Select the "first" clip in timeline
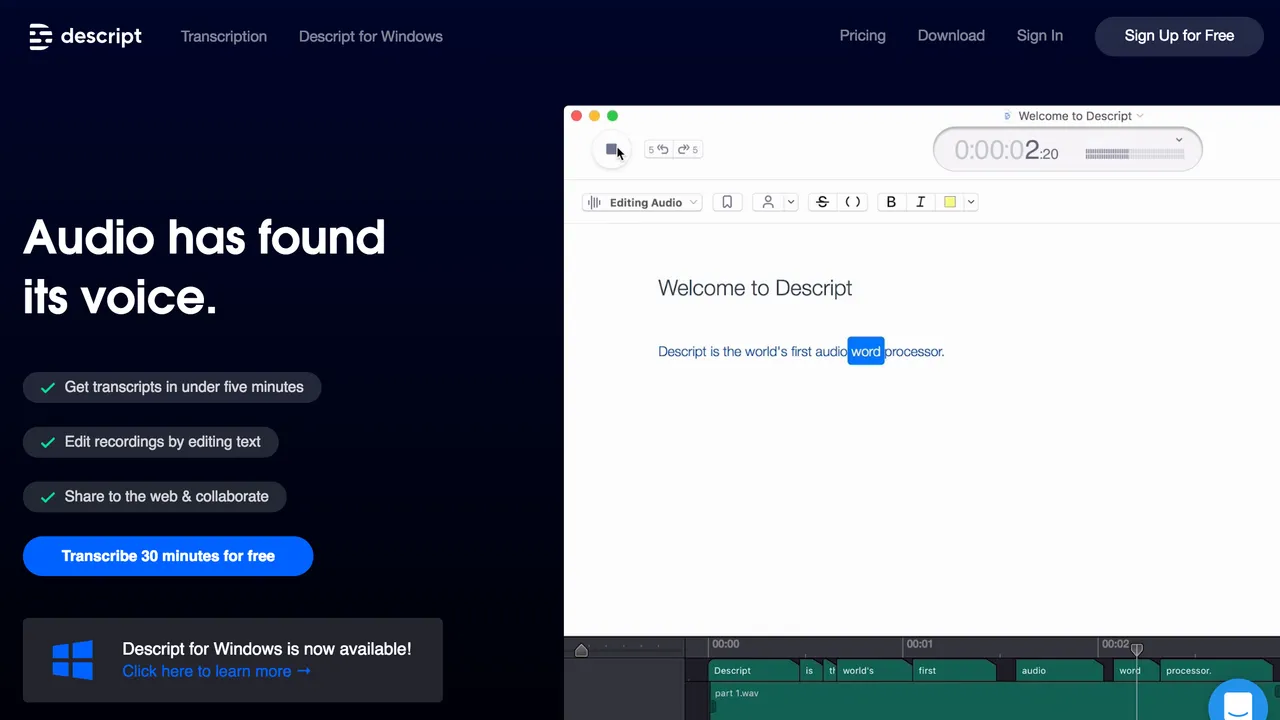 [955, 670]
